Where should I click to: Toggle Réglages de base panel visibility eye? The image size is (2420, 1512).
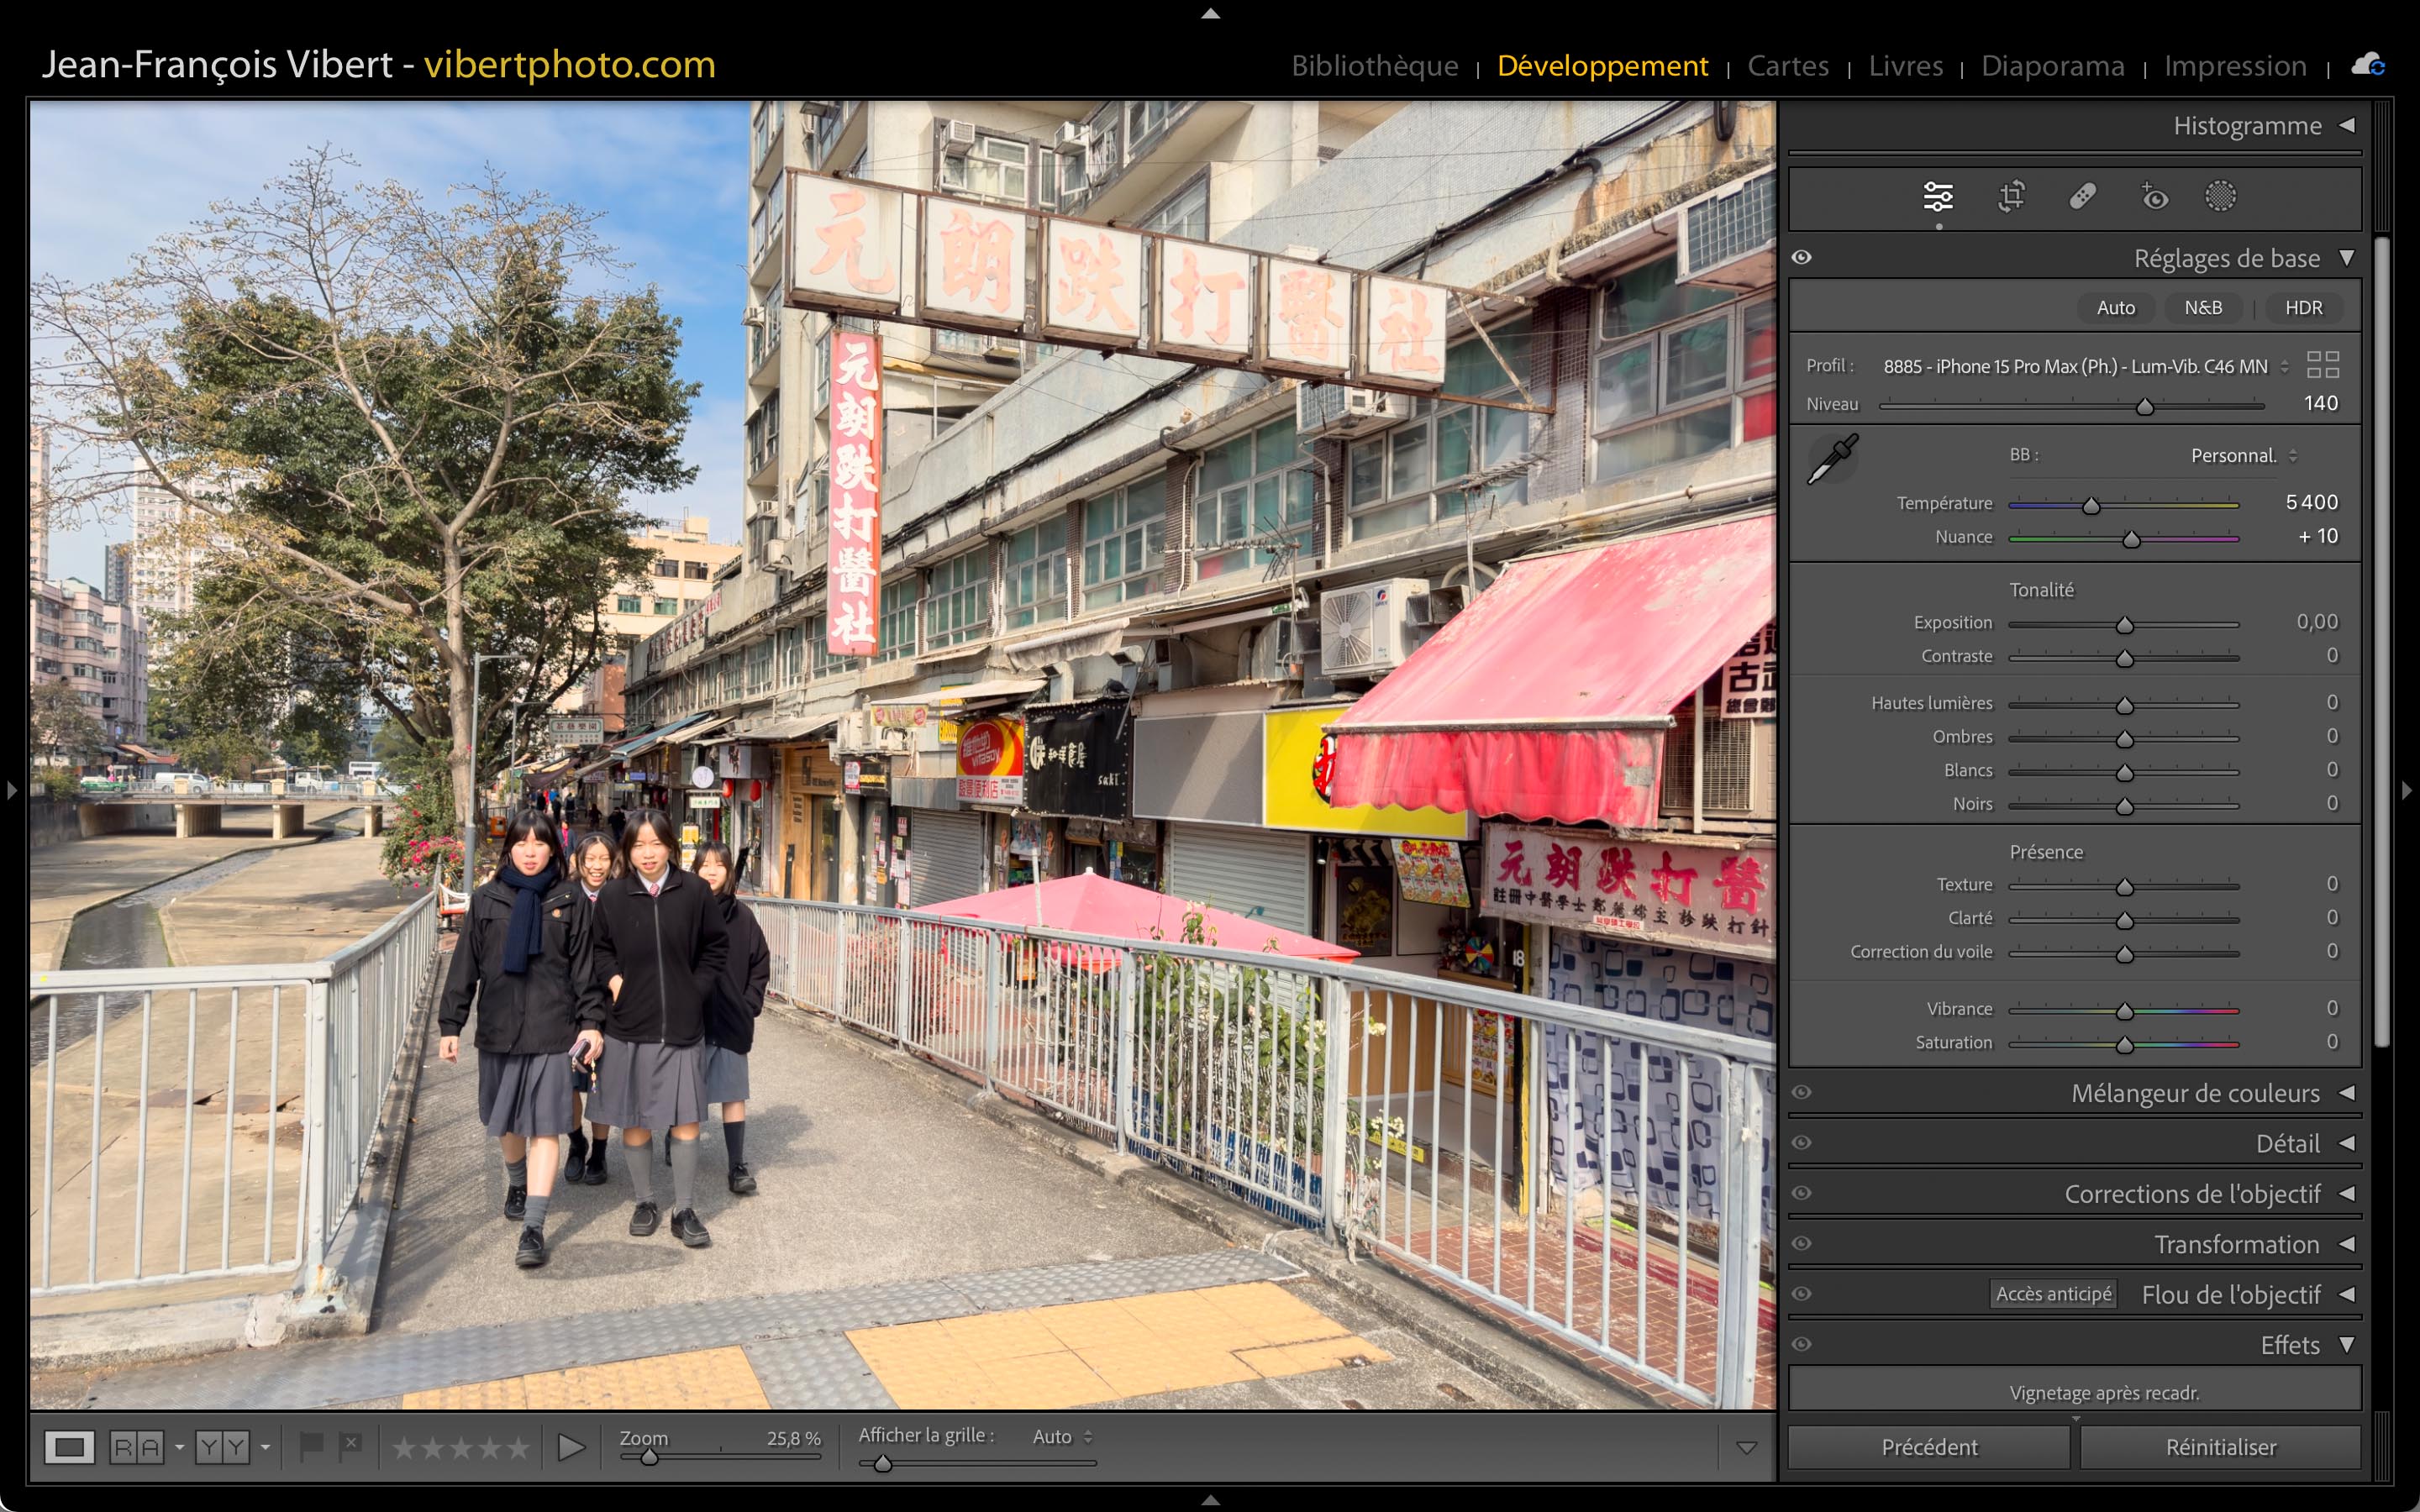coord(1802,258)
